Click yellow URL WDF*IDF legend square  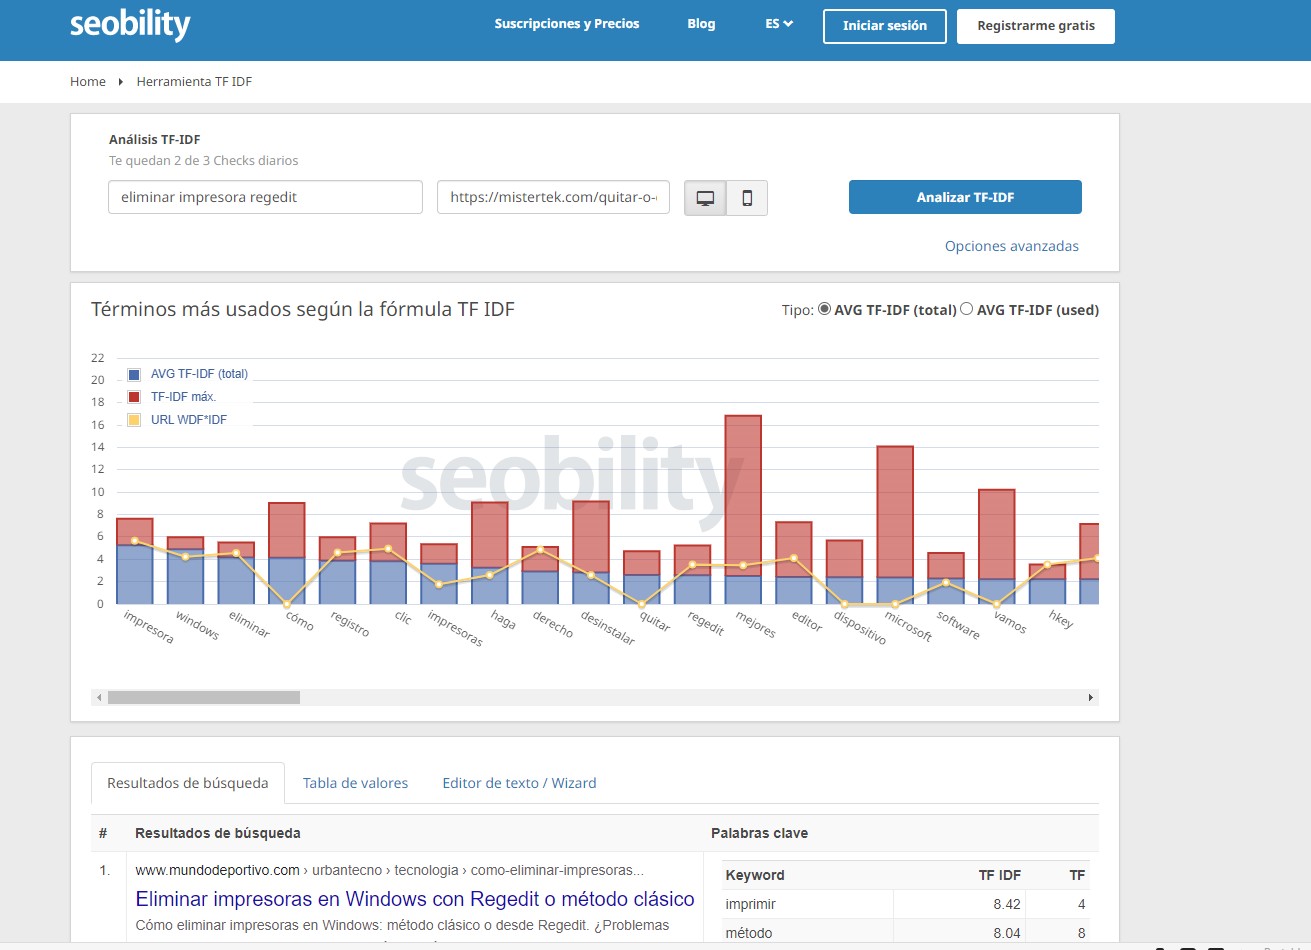click(x=134, y=420)
